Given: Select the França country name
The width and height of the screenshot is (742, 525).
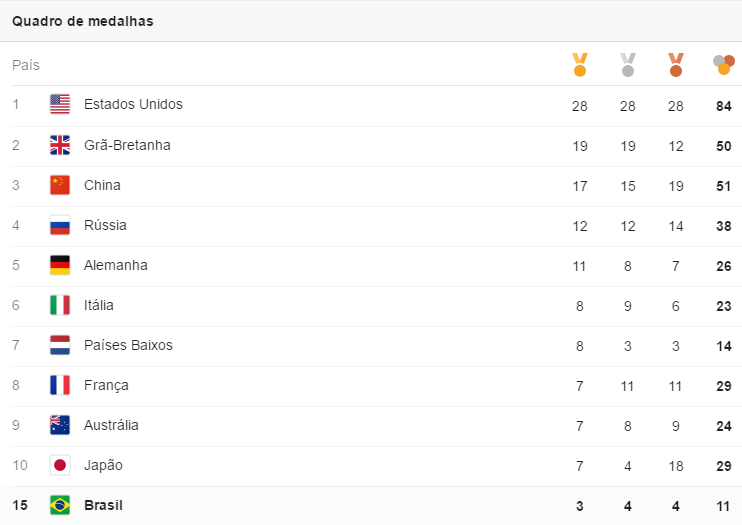Looking at the screenshot, I should 106,385.
